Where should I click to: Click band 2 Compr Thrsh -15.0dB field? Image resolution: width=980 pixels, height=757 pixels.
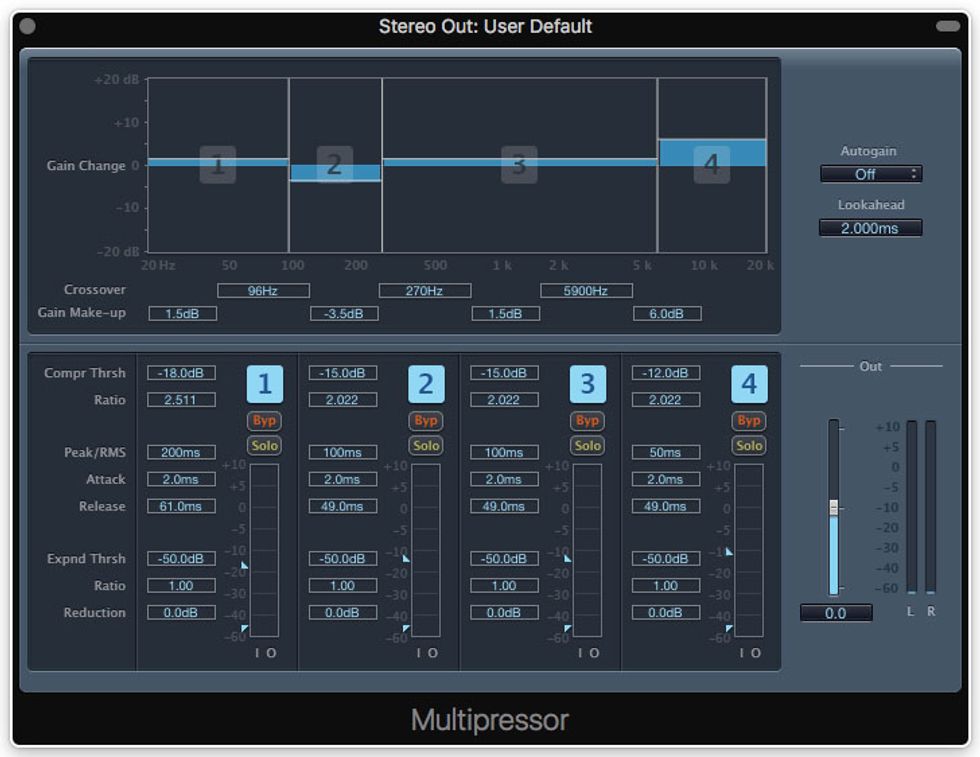tap(343, 373)
